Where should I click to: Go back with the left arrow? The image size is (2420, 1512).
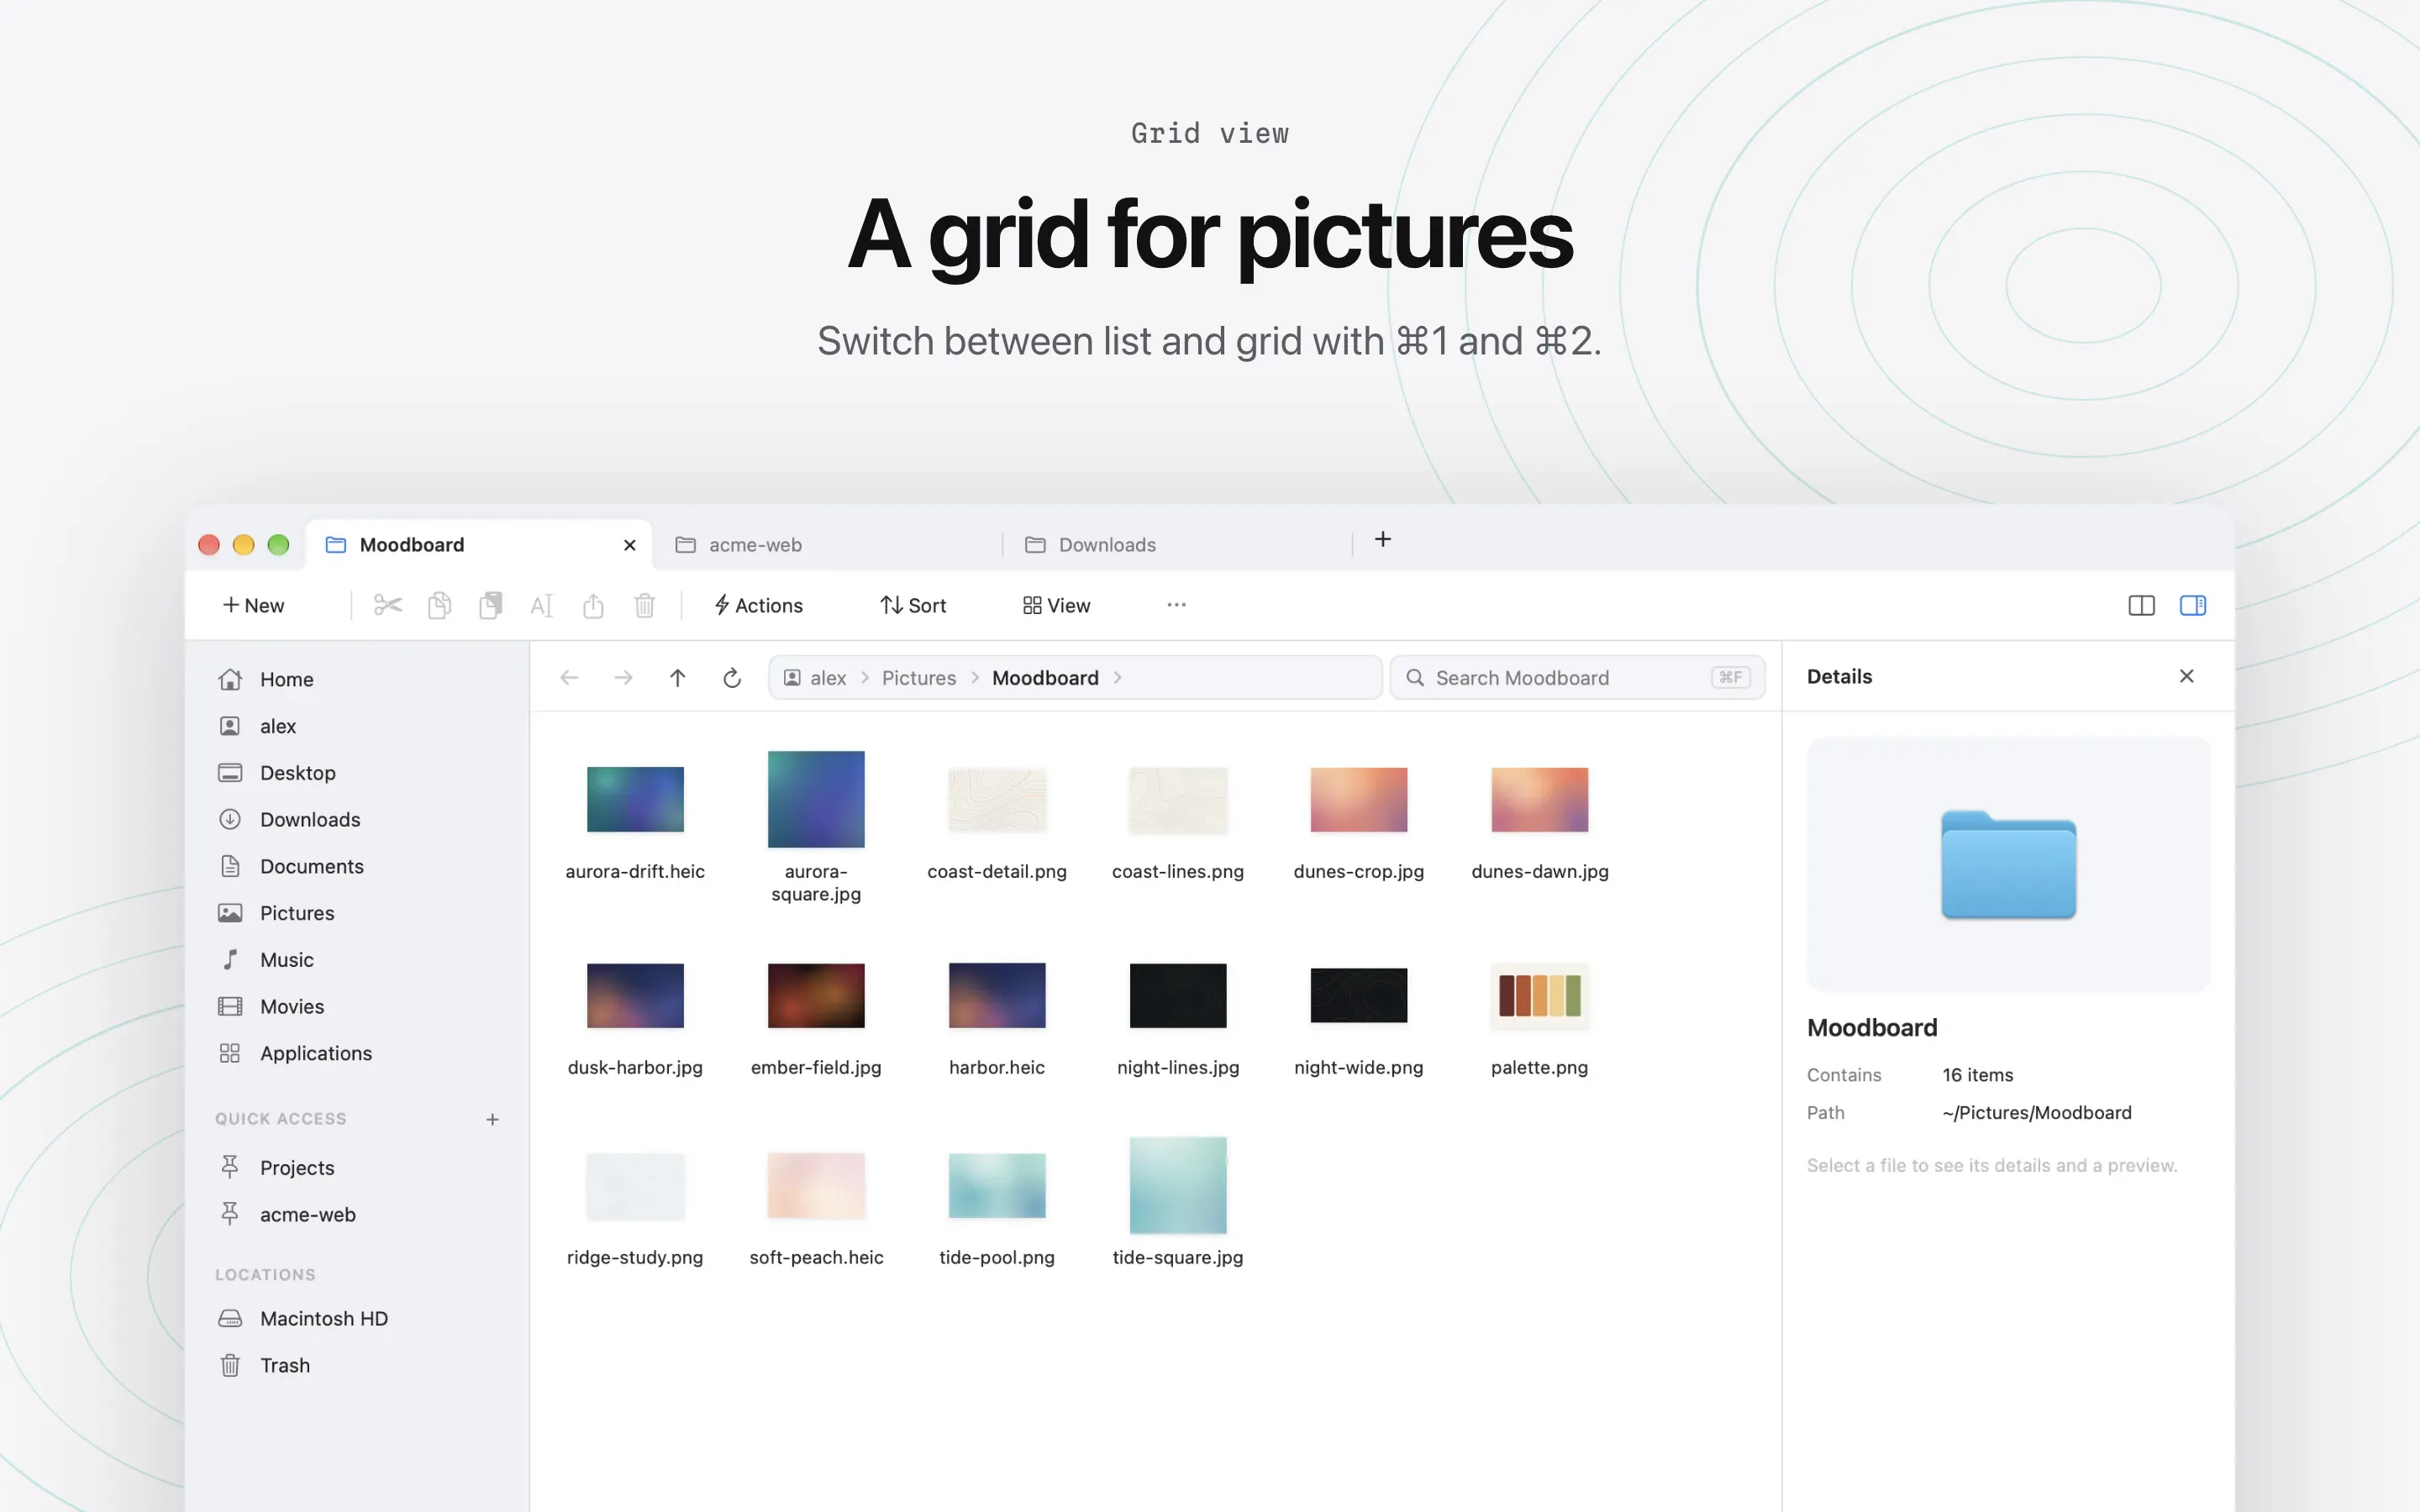point(570,678)
